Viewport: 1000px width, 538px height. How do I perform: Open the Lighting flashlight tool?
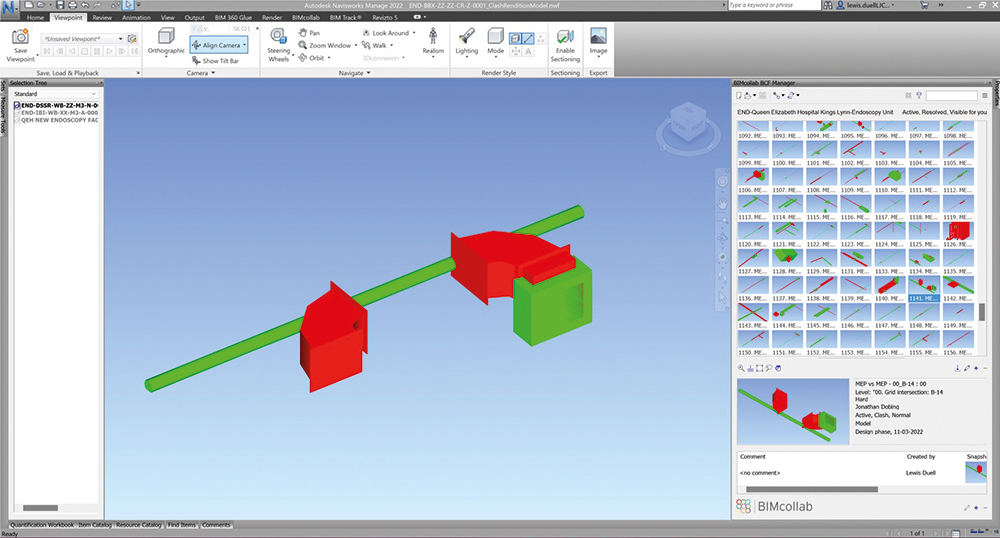[466, 40]
